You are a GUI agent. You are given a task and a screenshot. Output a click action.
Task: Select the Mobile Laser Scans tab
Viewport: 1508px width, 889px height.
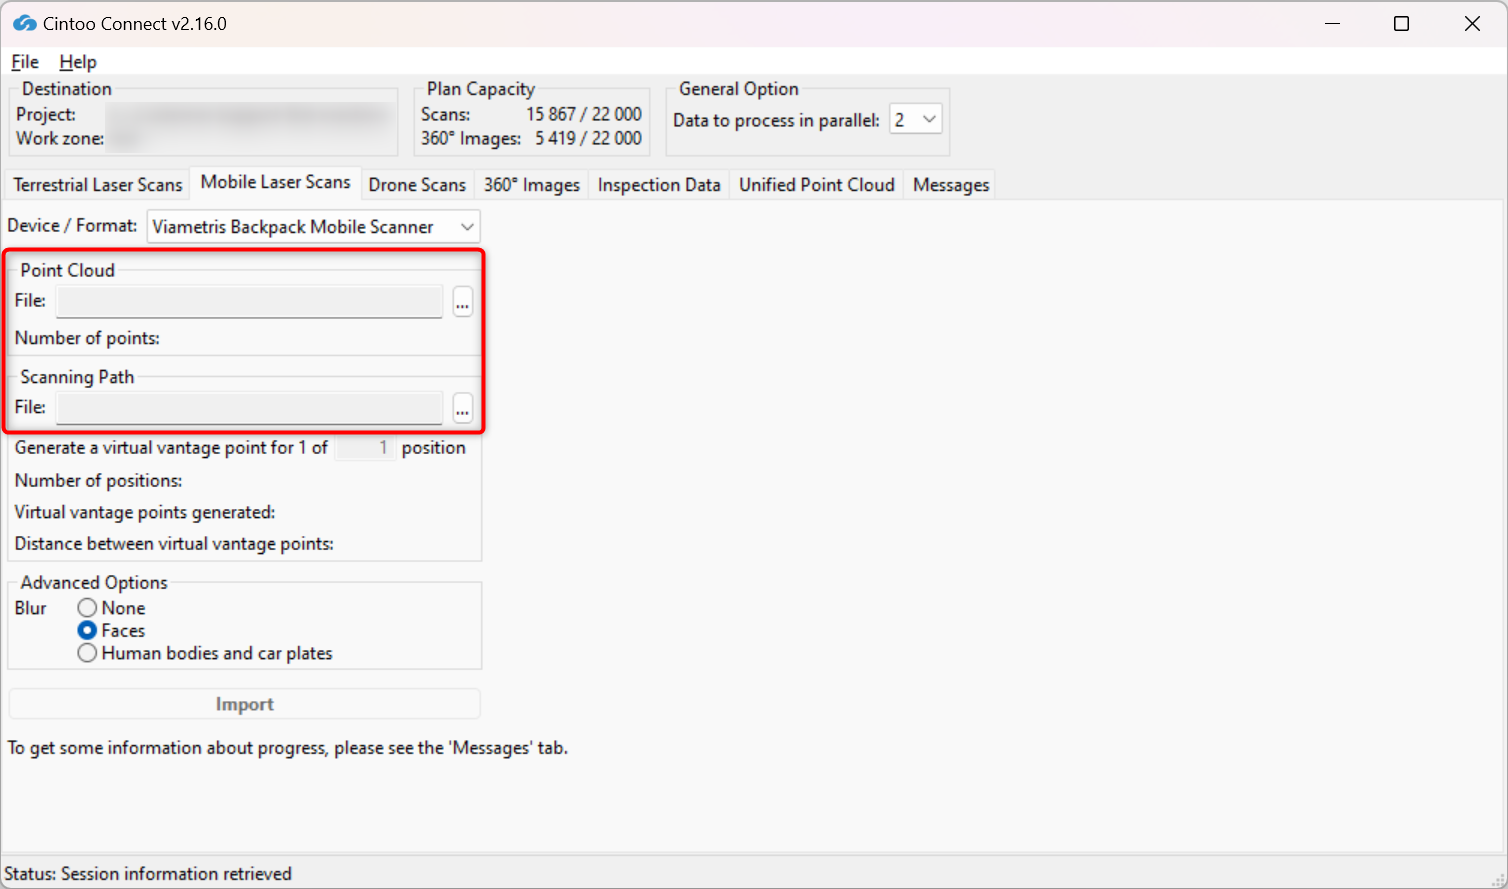click(x=276, y=182)
